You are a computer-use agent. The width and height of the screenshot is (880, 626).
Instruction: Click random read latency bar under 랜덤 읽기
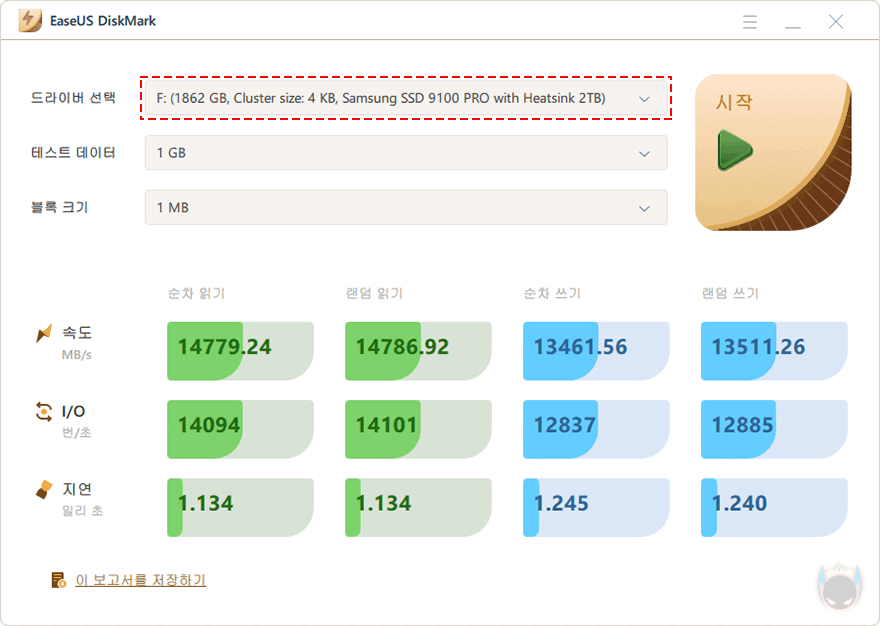(418, 508)
